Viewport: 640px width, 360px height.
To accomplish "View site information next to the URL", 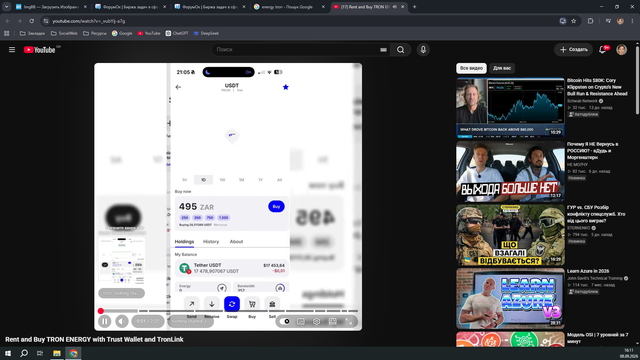I will coord(46,21).
